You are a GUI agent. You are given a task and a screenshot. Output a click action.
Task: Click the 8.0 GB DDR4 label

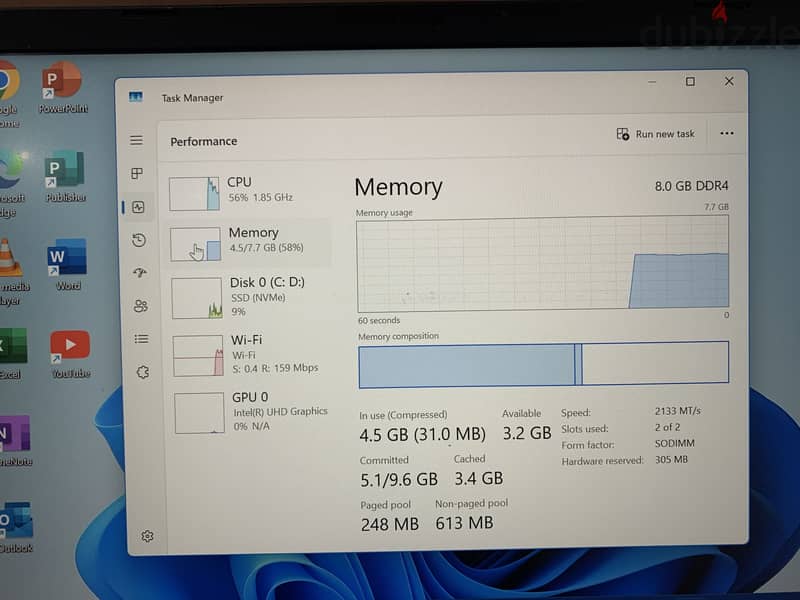(x=691, y=186)
